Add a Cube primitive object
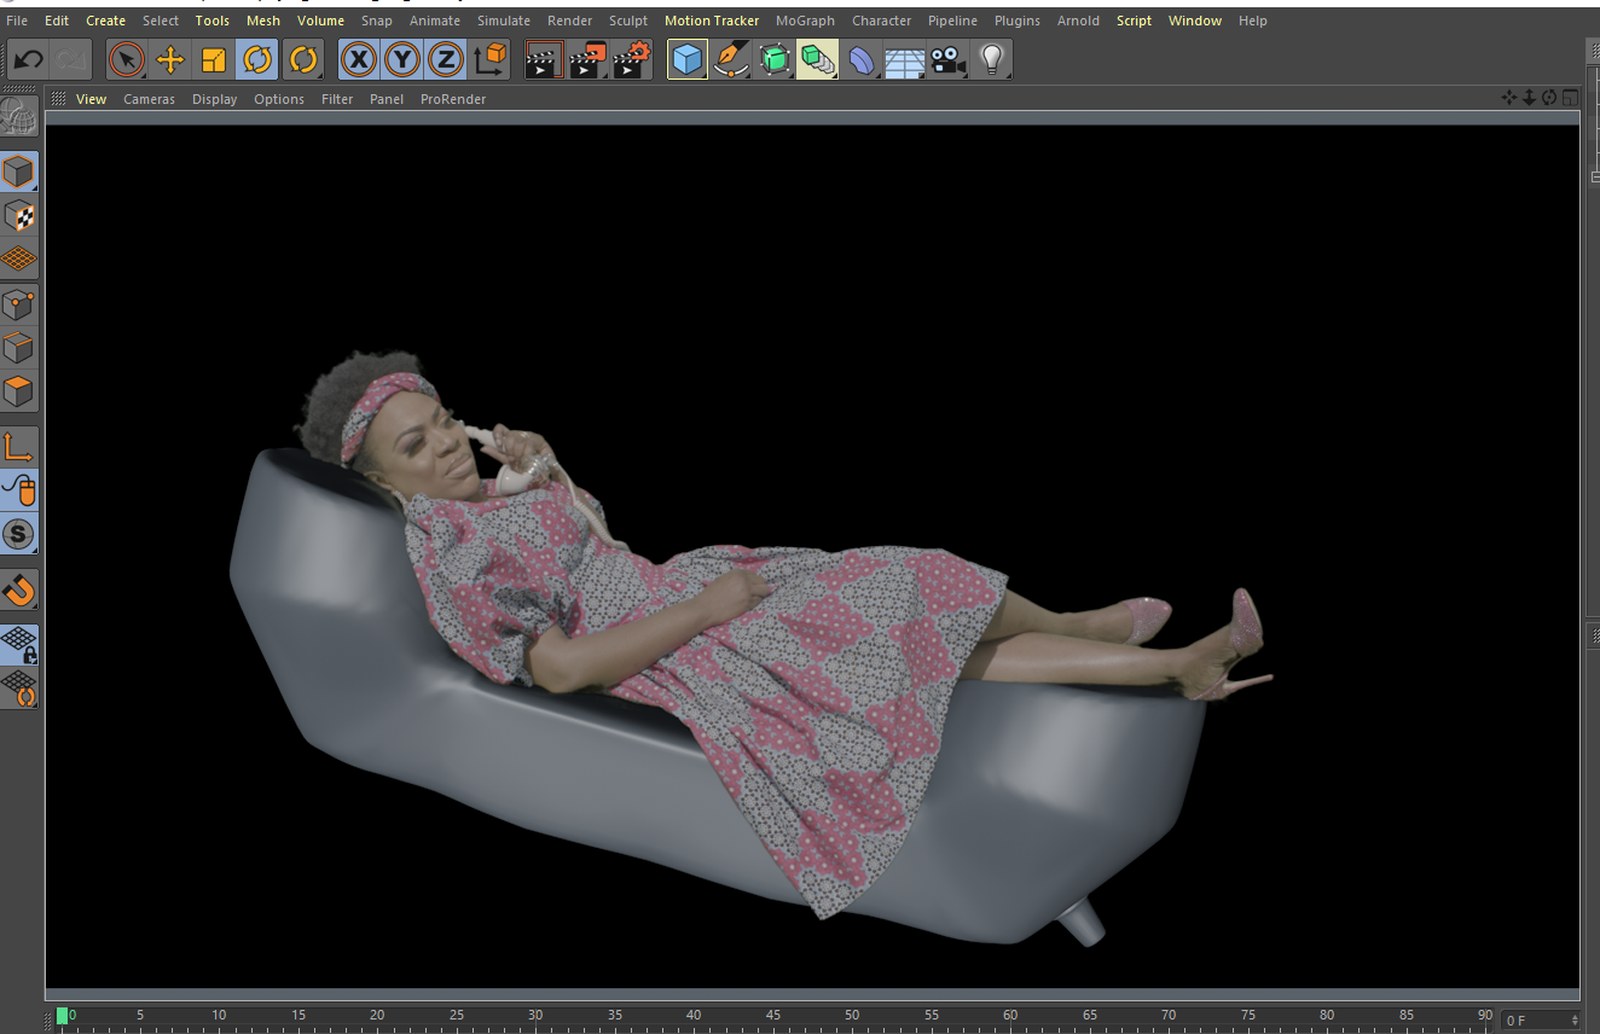This screenshot has width=1600, height=1034. tap(687, 60)
